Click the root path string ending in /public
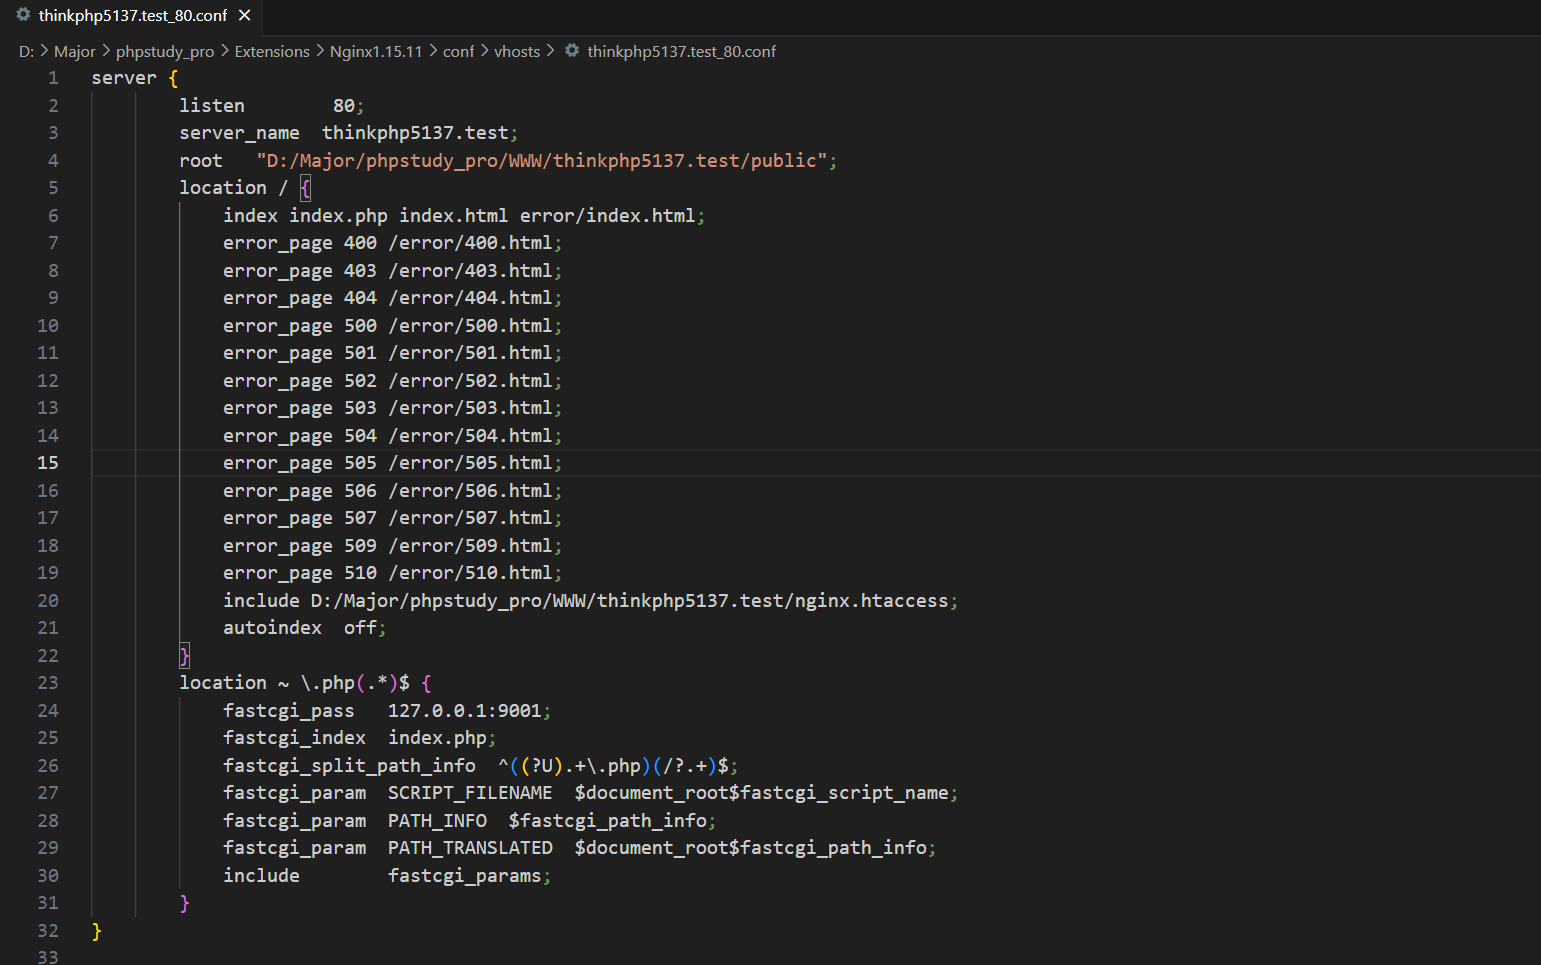Image resolution: width=1541 pixels, height=965 pixels. pos(542,161)
